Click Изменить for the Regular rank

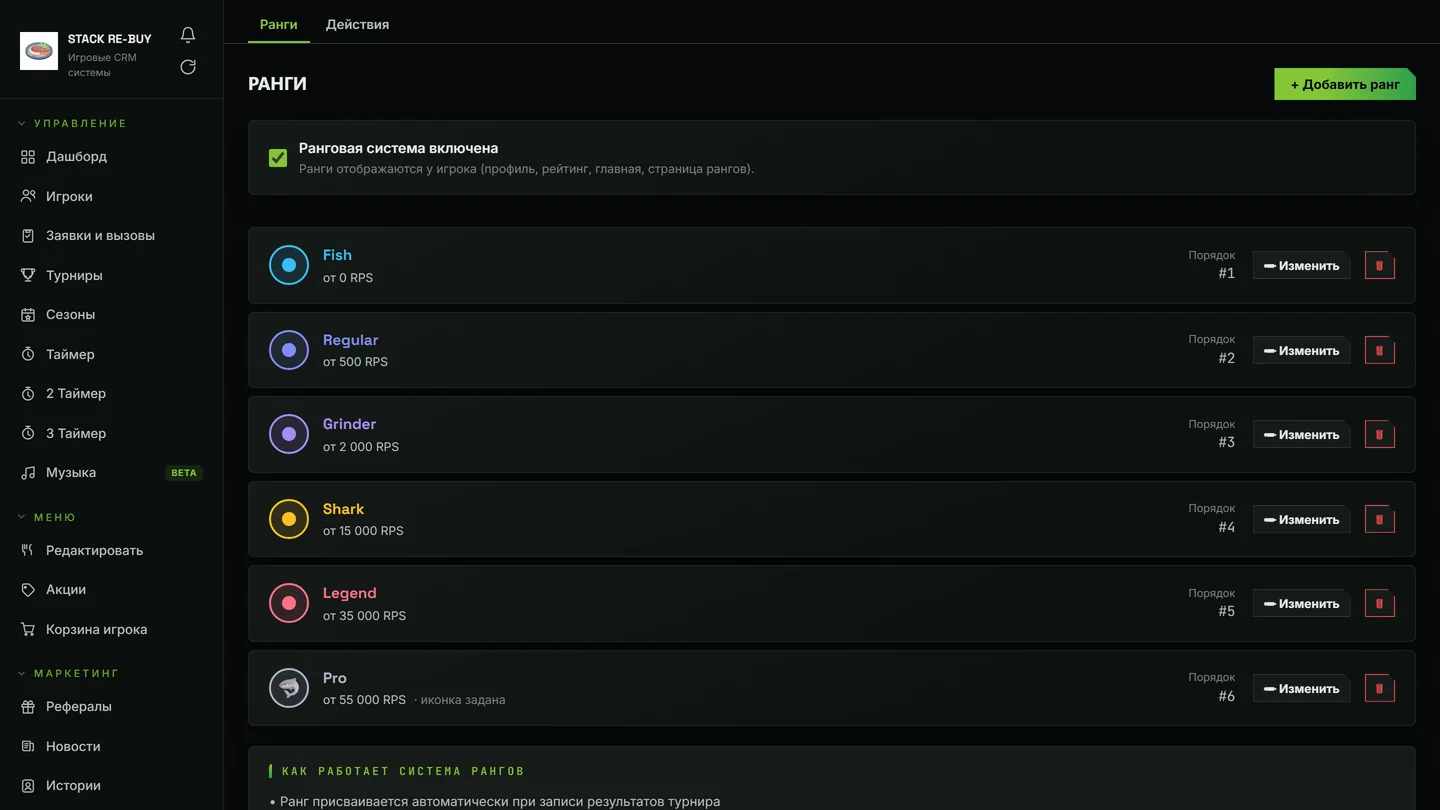click(x=1302, y=351)
